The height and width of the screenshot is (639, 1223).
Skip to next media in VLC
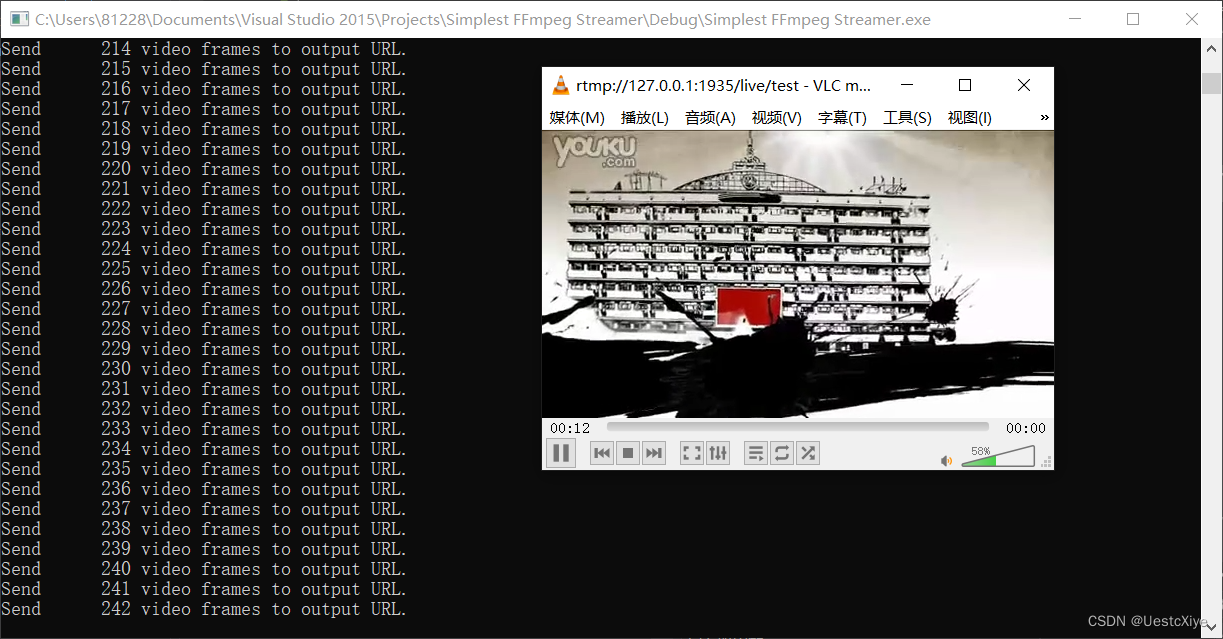point(654,453)
